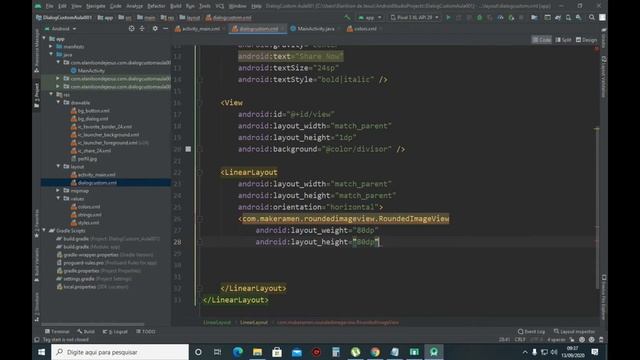Open the app run configuration dropdown
The image size is (640, 360).
[370, 18]
